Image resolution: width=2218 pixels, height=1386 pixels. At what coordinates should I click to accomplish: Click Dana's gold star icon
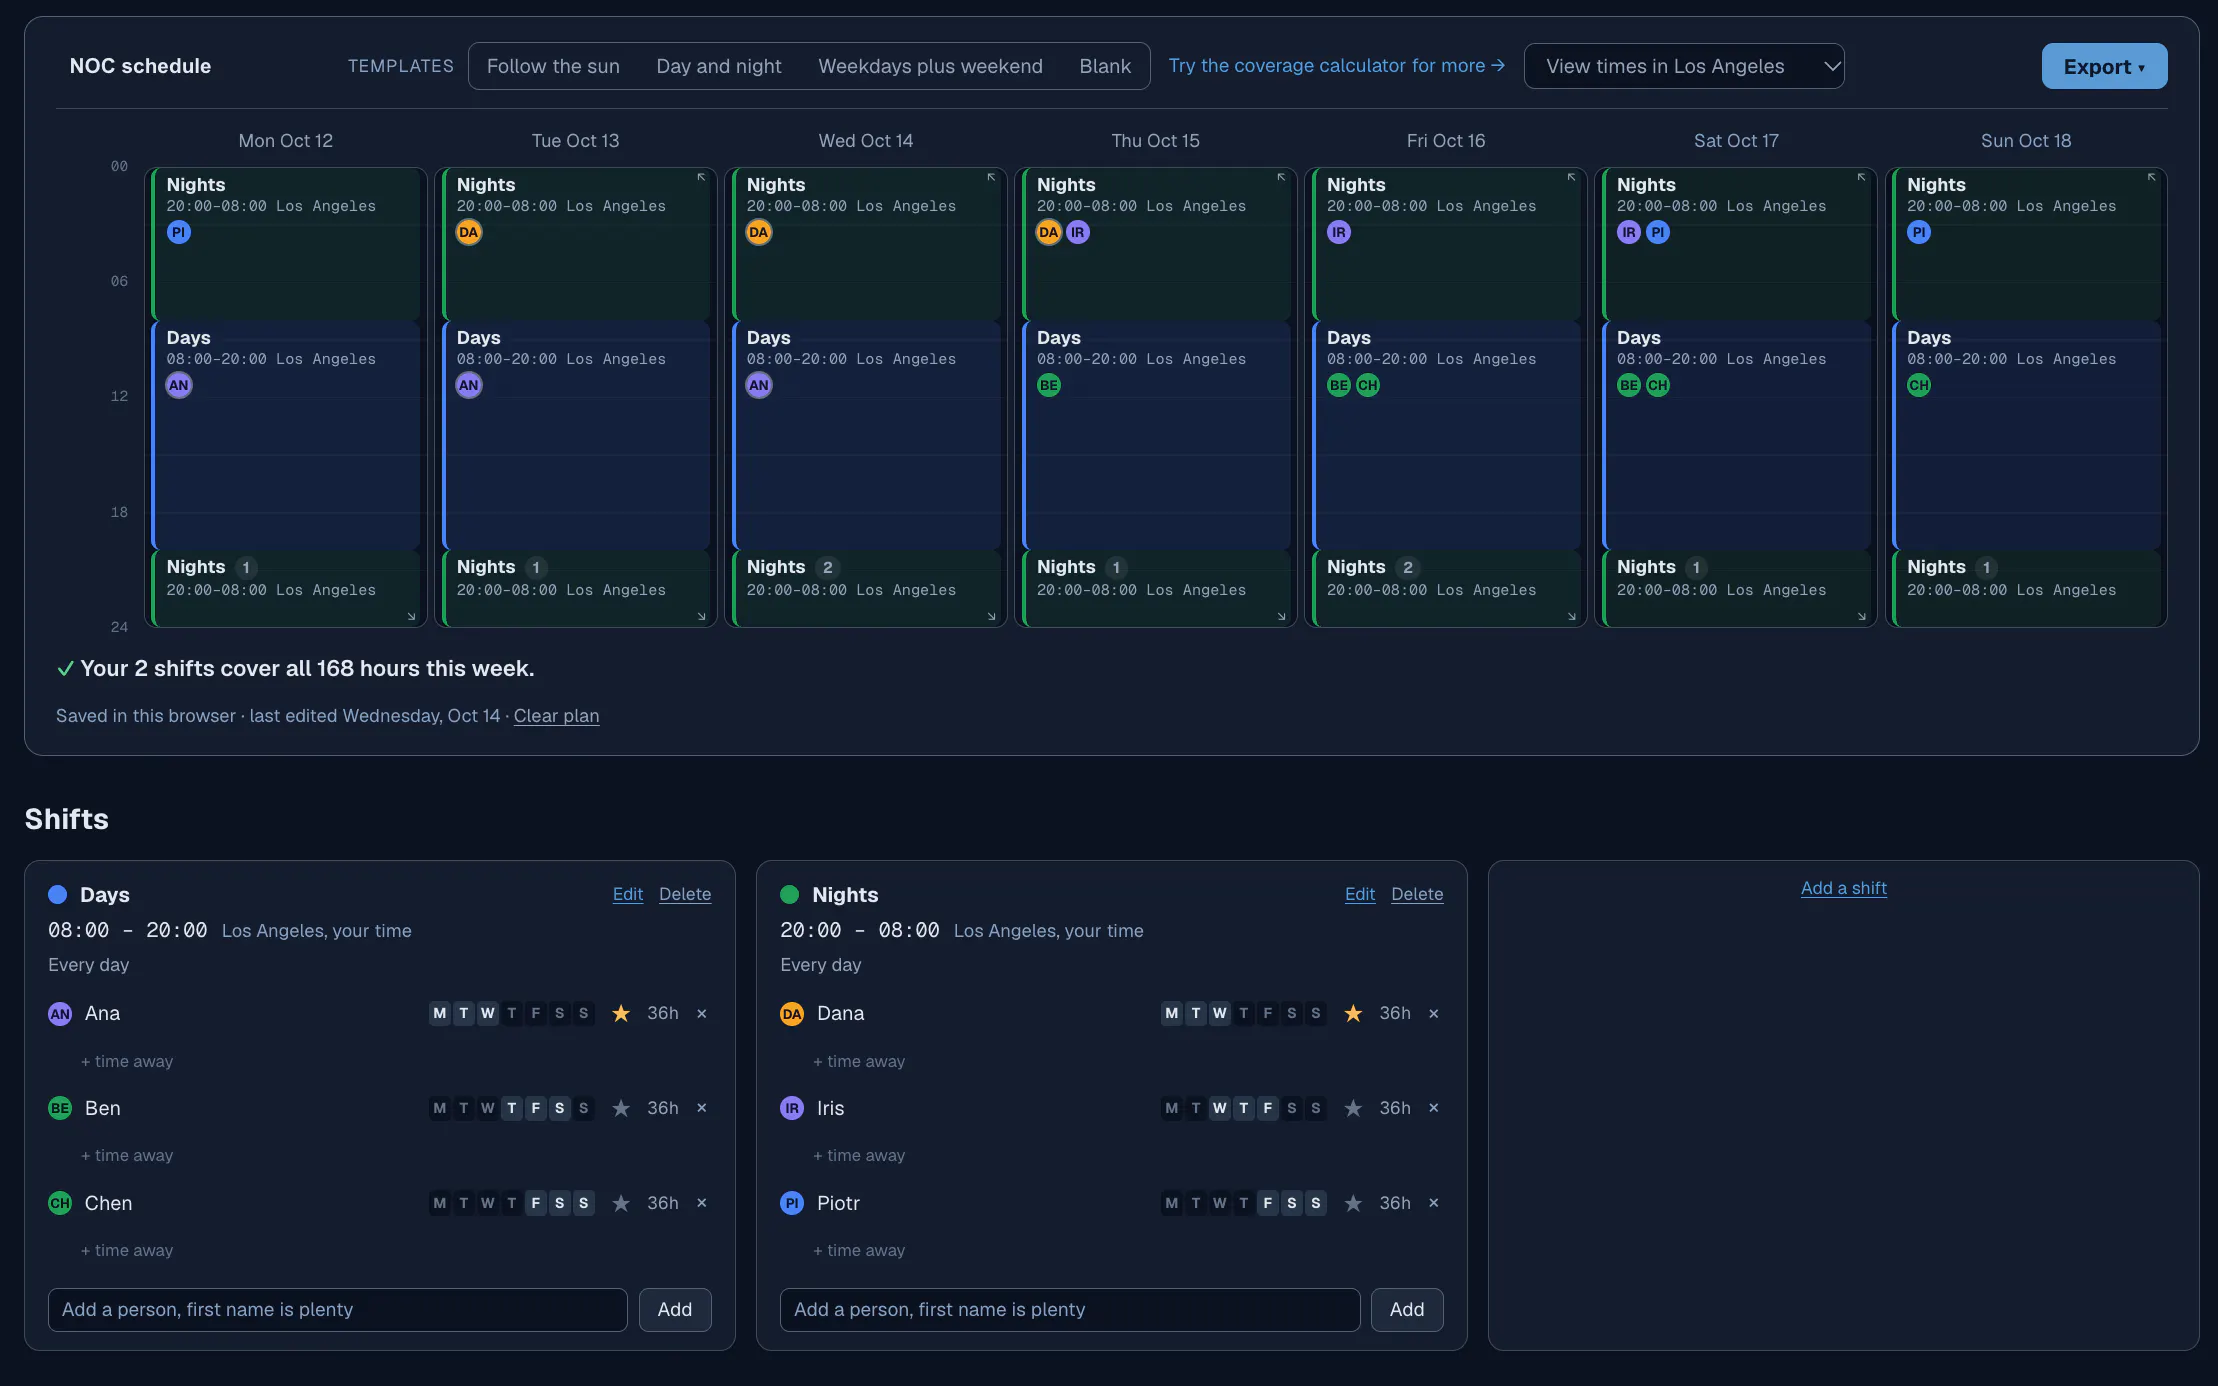pos(1353,1013)
